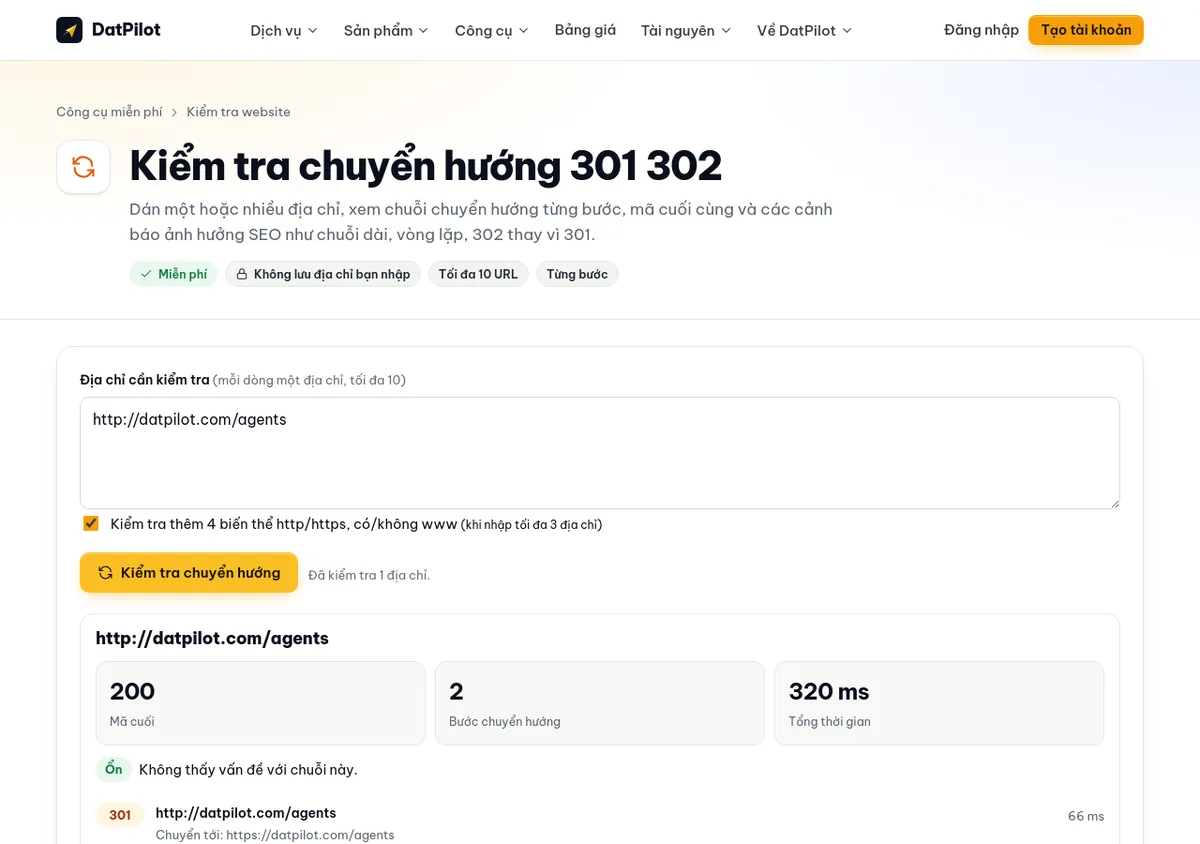Click the Tạo tài khoản button

[x=1086, y=30]
